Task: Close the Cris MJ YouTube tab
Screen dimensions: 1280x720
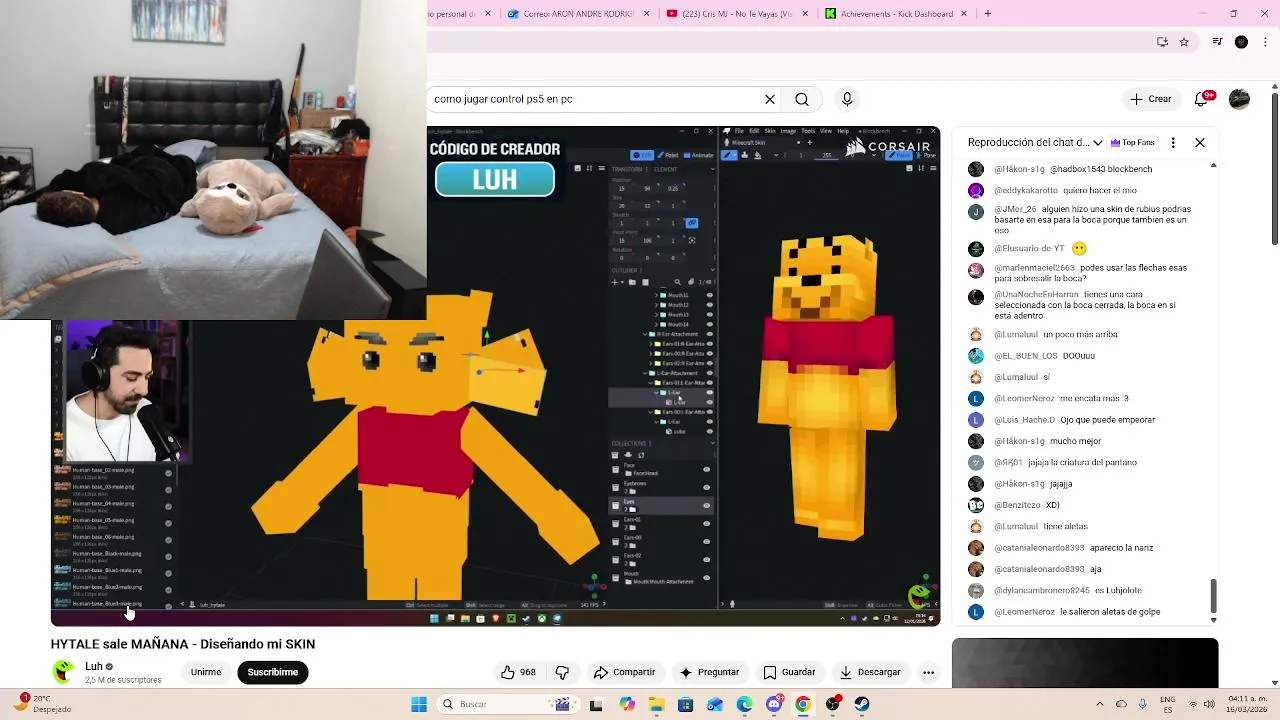Action: (x=807, y=14)
